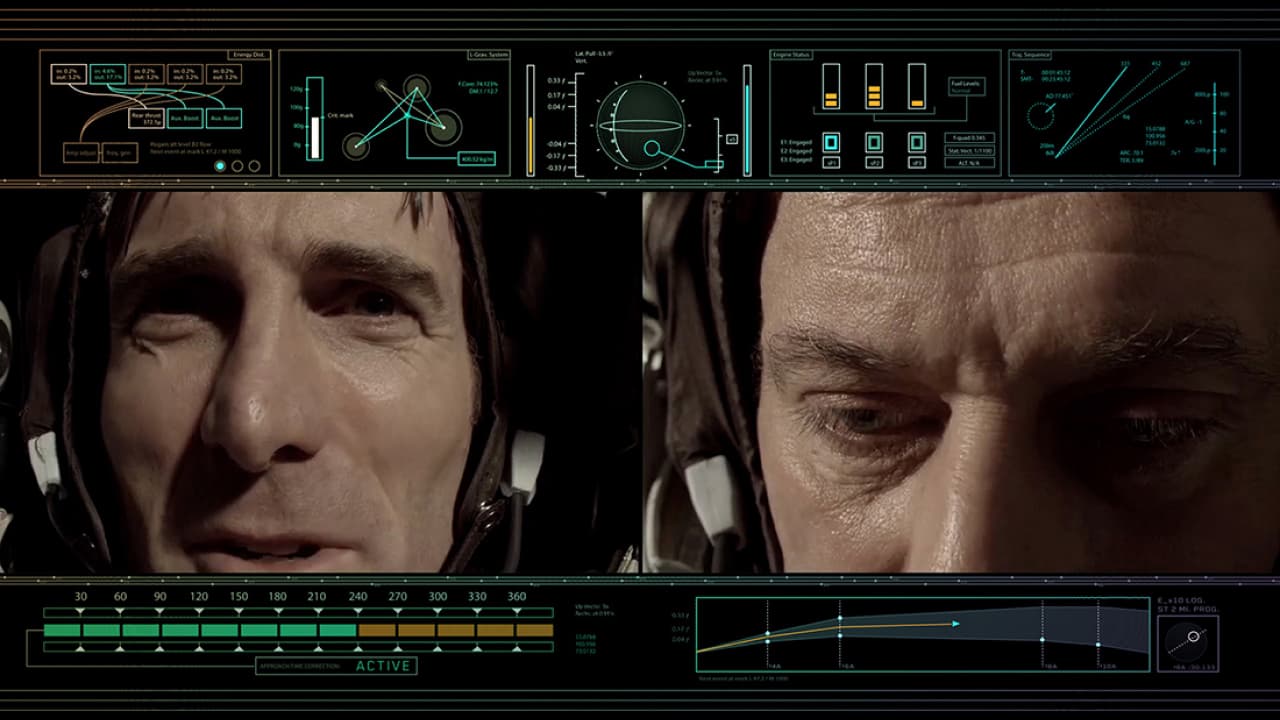
Task: Click the arrowhead on the orange trajectory line
Action: point(956,623)
